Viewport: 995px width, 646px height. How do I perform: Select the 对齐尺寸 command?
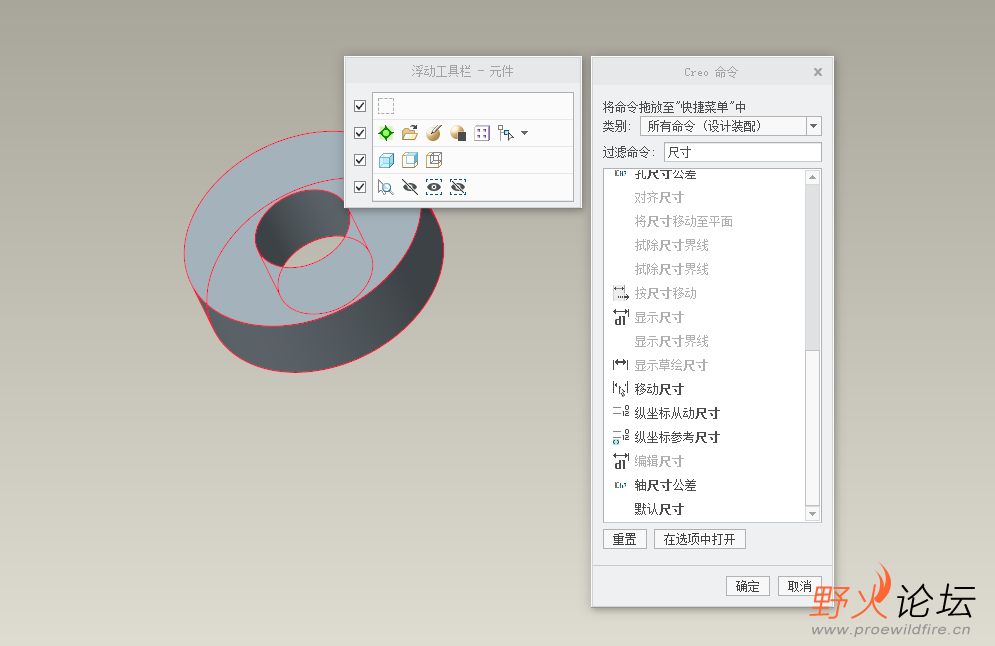(x=659, y=197)
